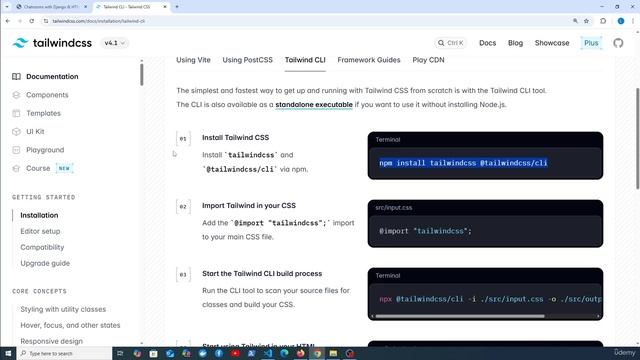Switch to the Play CDN tab
This screenshot has width=640, height=360.
tap(428, 60)
